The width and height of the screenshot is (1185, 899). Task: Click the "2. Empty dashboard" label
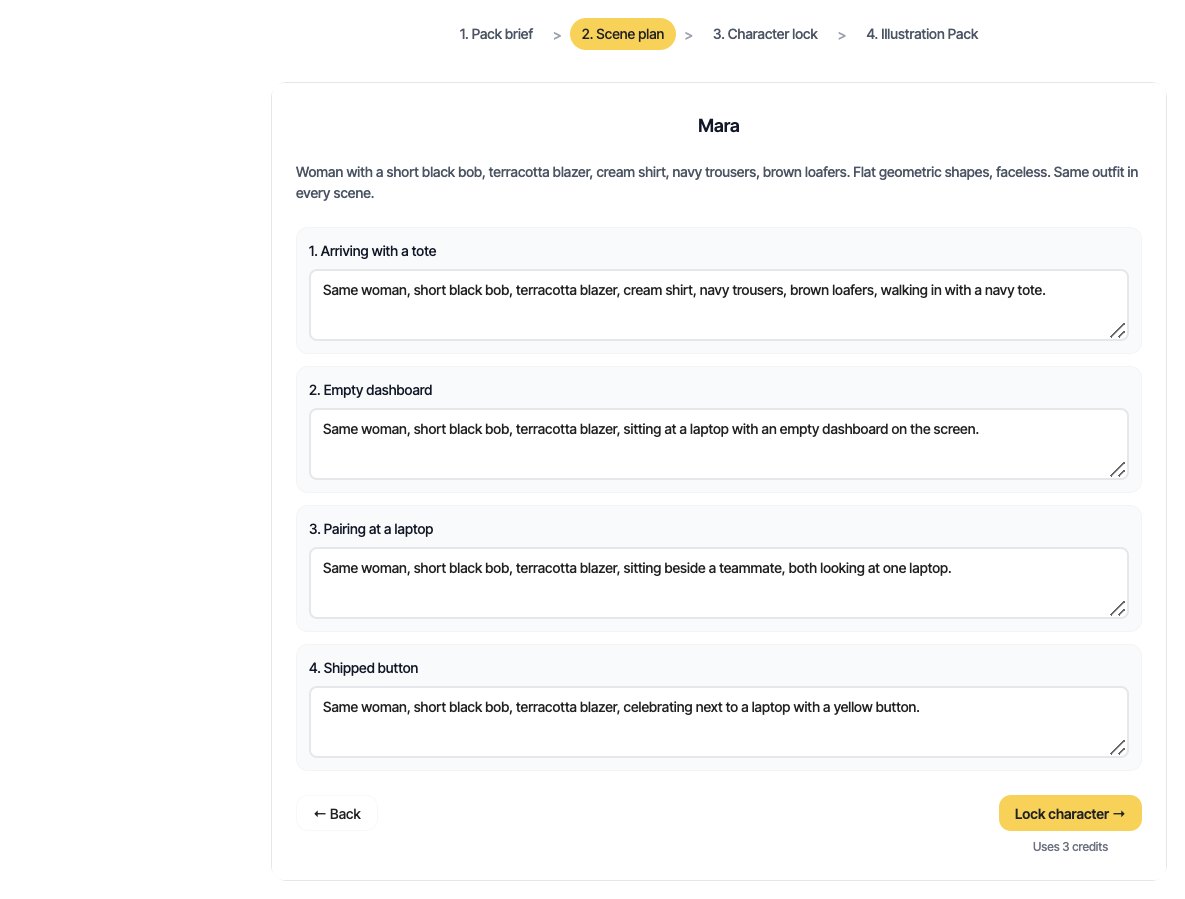[x=370, y=390]
